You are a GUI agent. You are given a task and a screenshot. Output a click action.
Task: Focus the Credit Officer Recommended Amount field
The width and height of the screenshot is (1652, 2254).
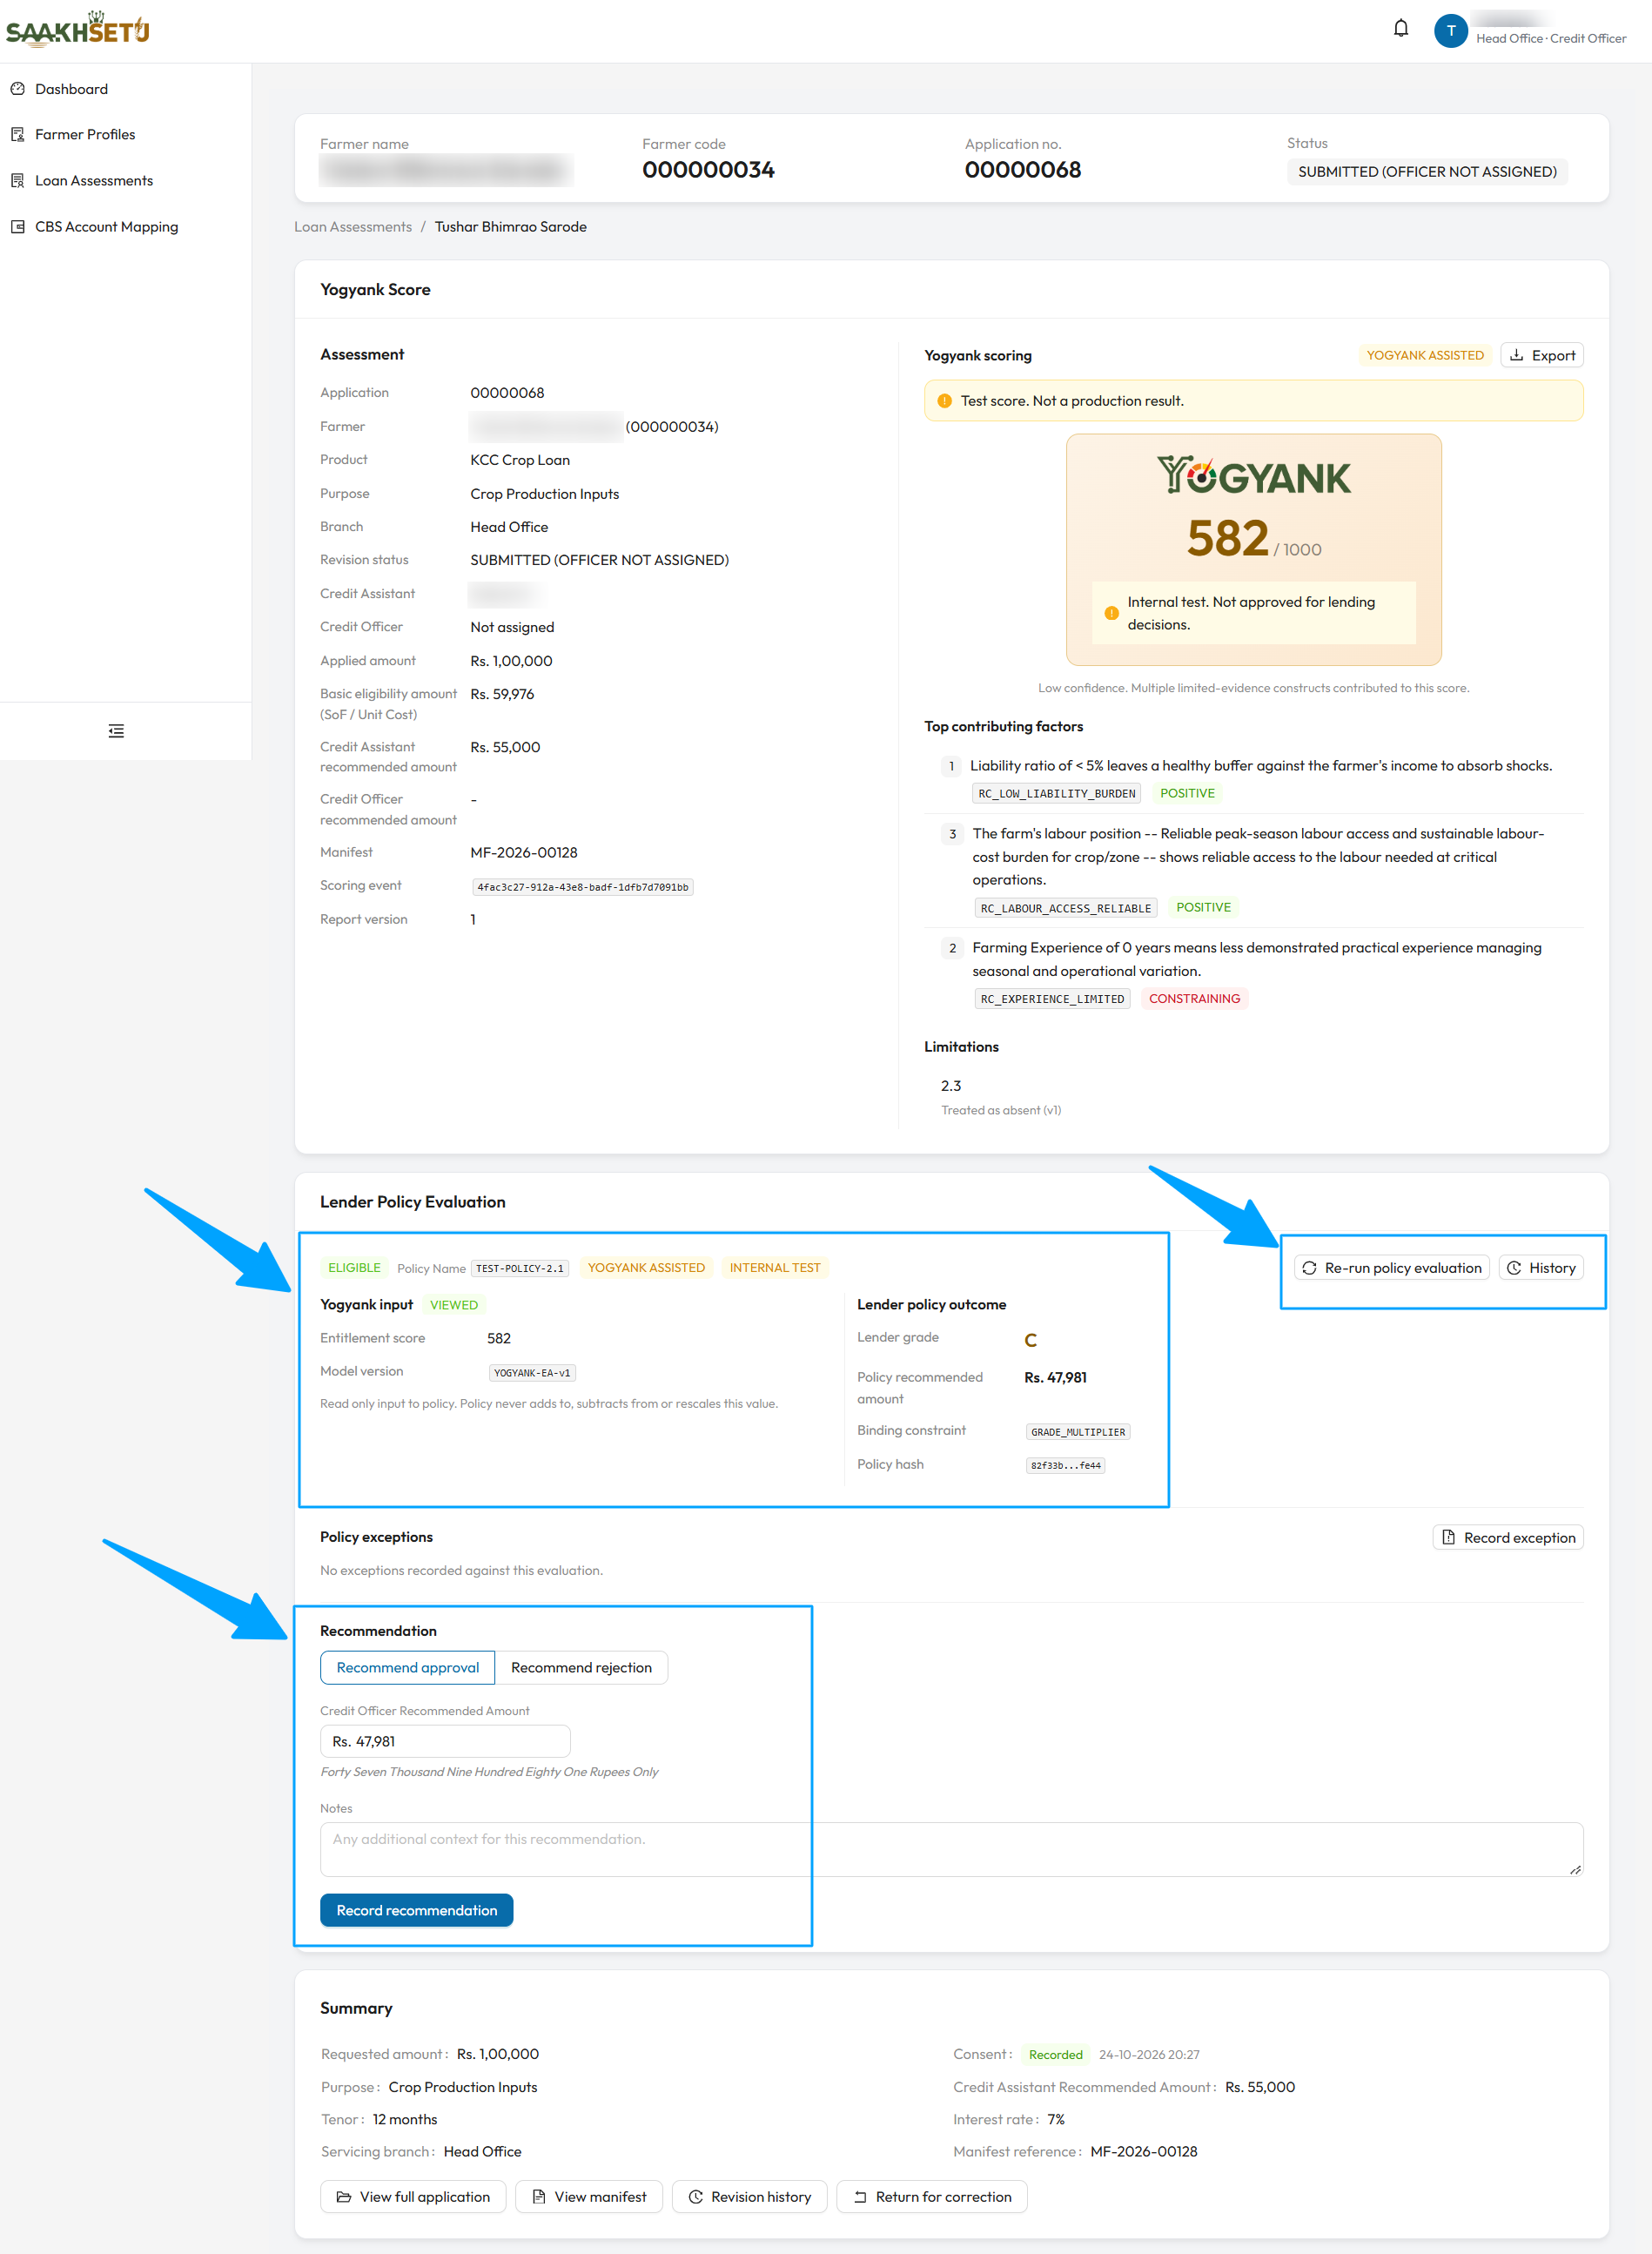click(445, 1741)
